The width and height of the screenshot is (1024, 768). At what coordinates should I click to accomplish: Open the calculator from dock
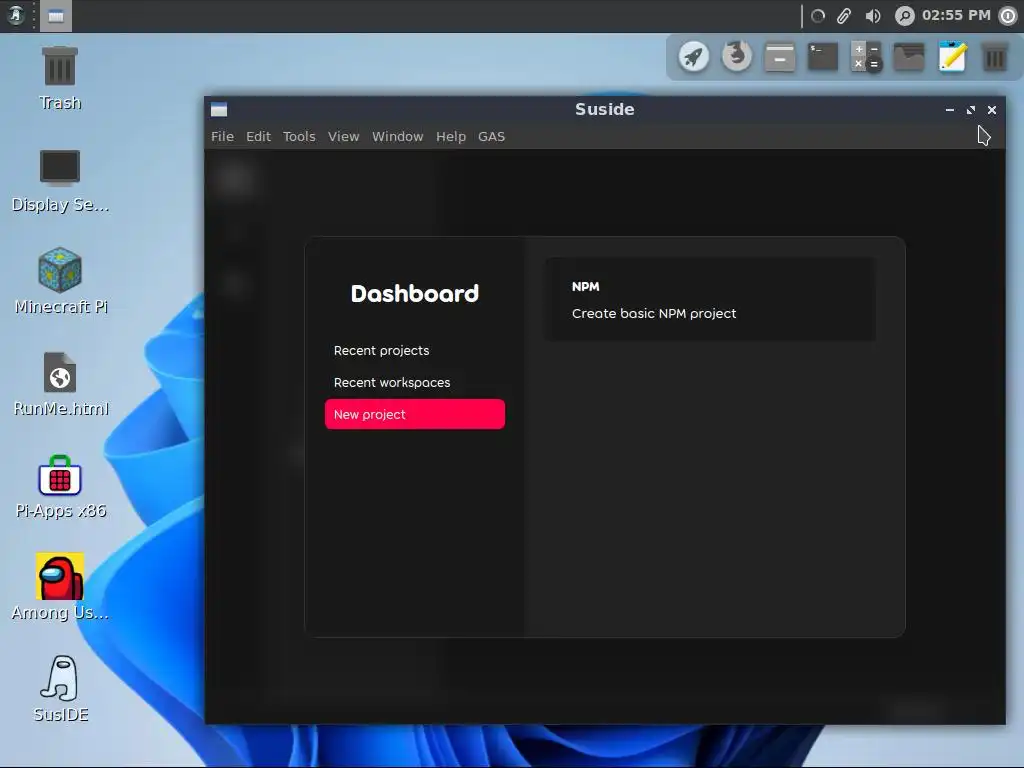point(866,57)
